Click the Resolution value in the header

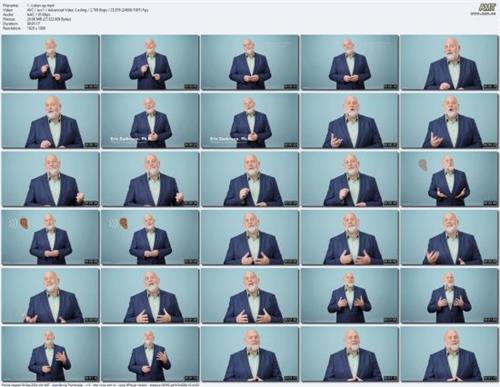36,28
